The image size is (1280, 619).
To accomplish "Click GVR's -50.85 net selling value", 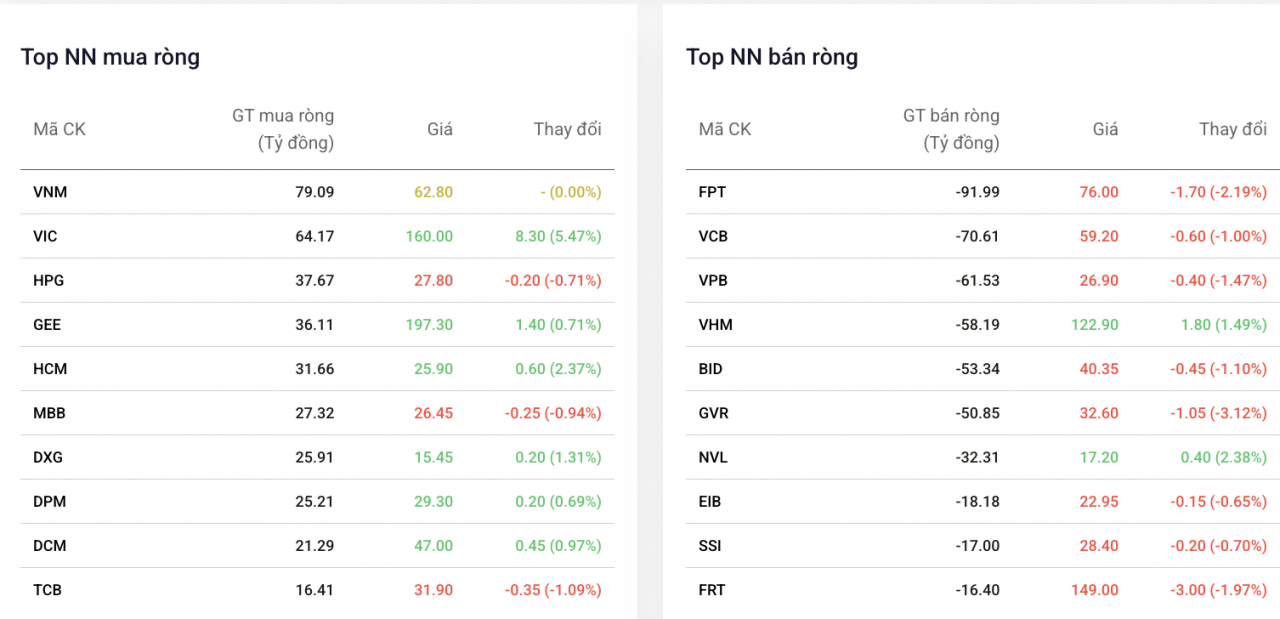I will (x=977, y=413).
